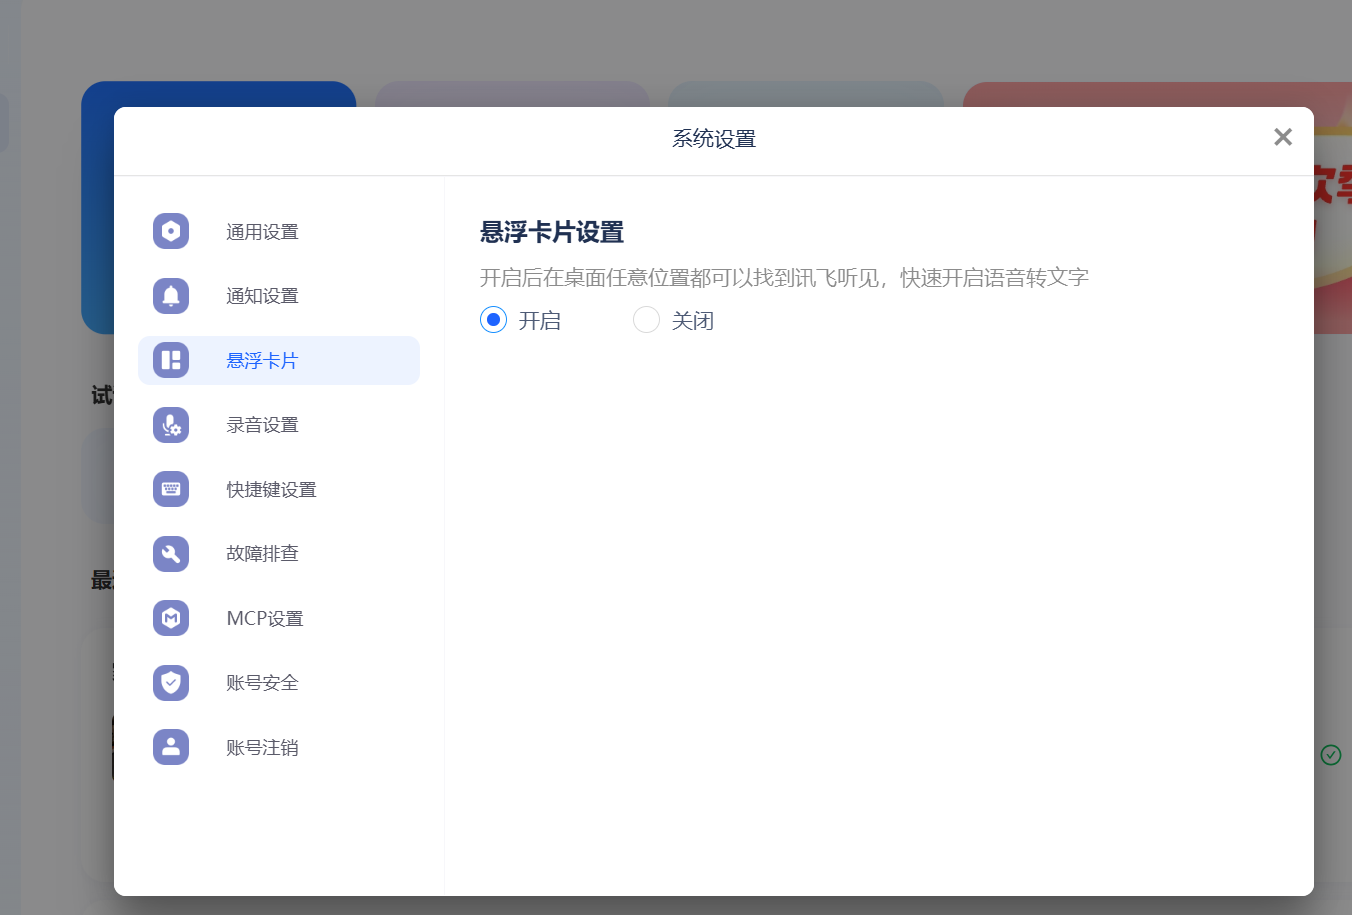Click the gear icon beside 通用设置
Viewport: 1352px width, 915px height.
coord(171,231)
